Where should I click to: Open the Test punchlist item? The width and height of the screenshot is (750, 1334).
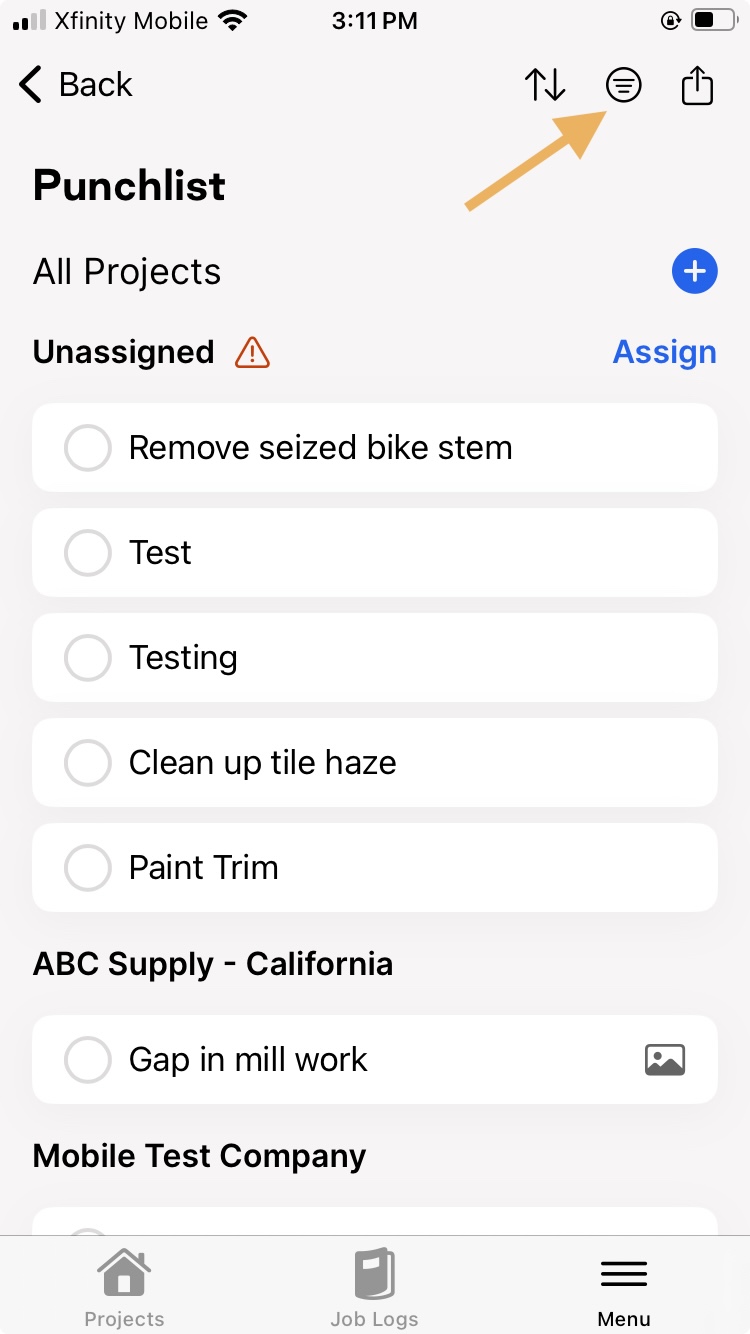tap(375, 553)
